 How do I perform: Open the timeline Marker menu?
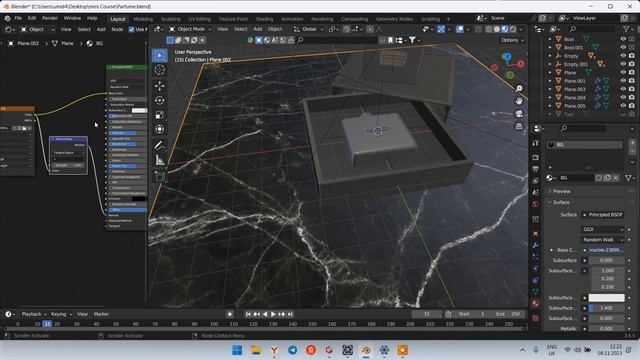(x=101, y=314)
